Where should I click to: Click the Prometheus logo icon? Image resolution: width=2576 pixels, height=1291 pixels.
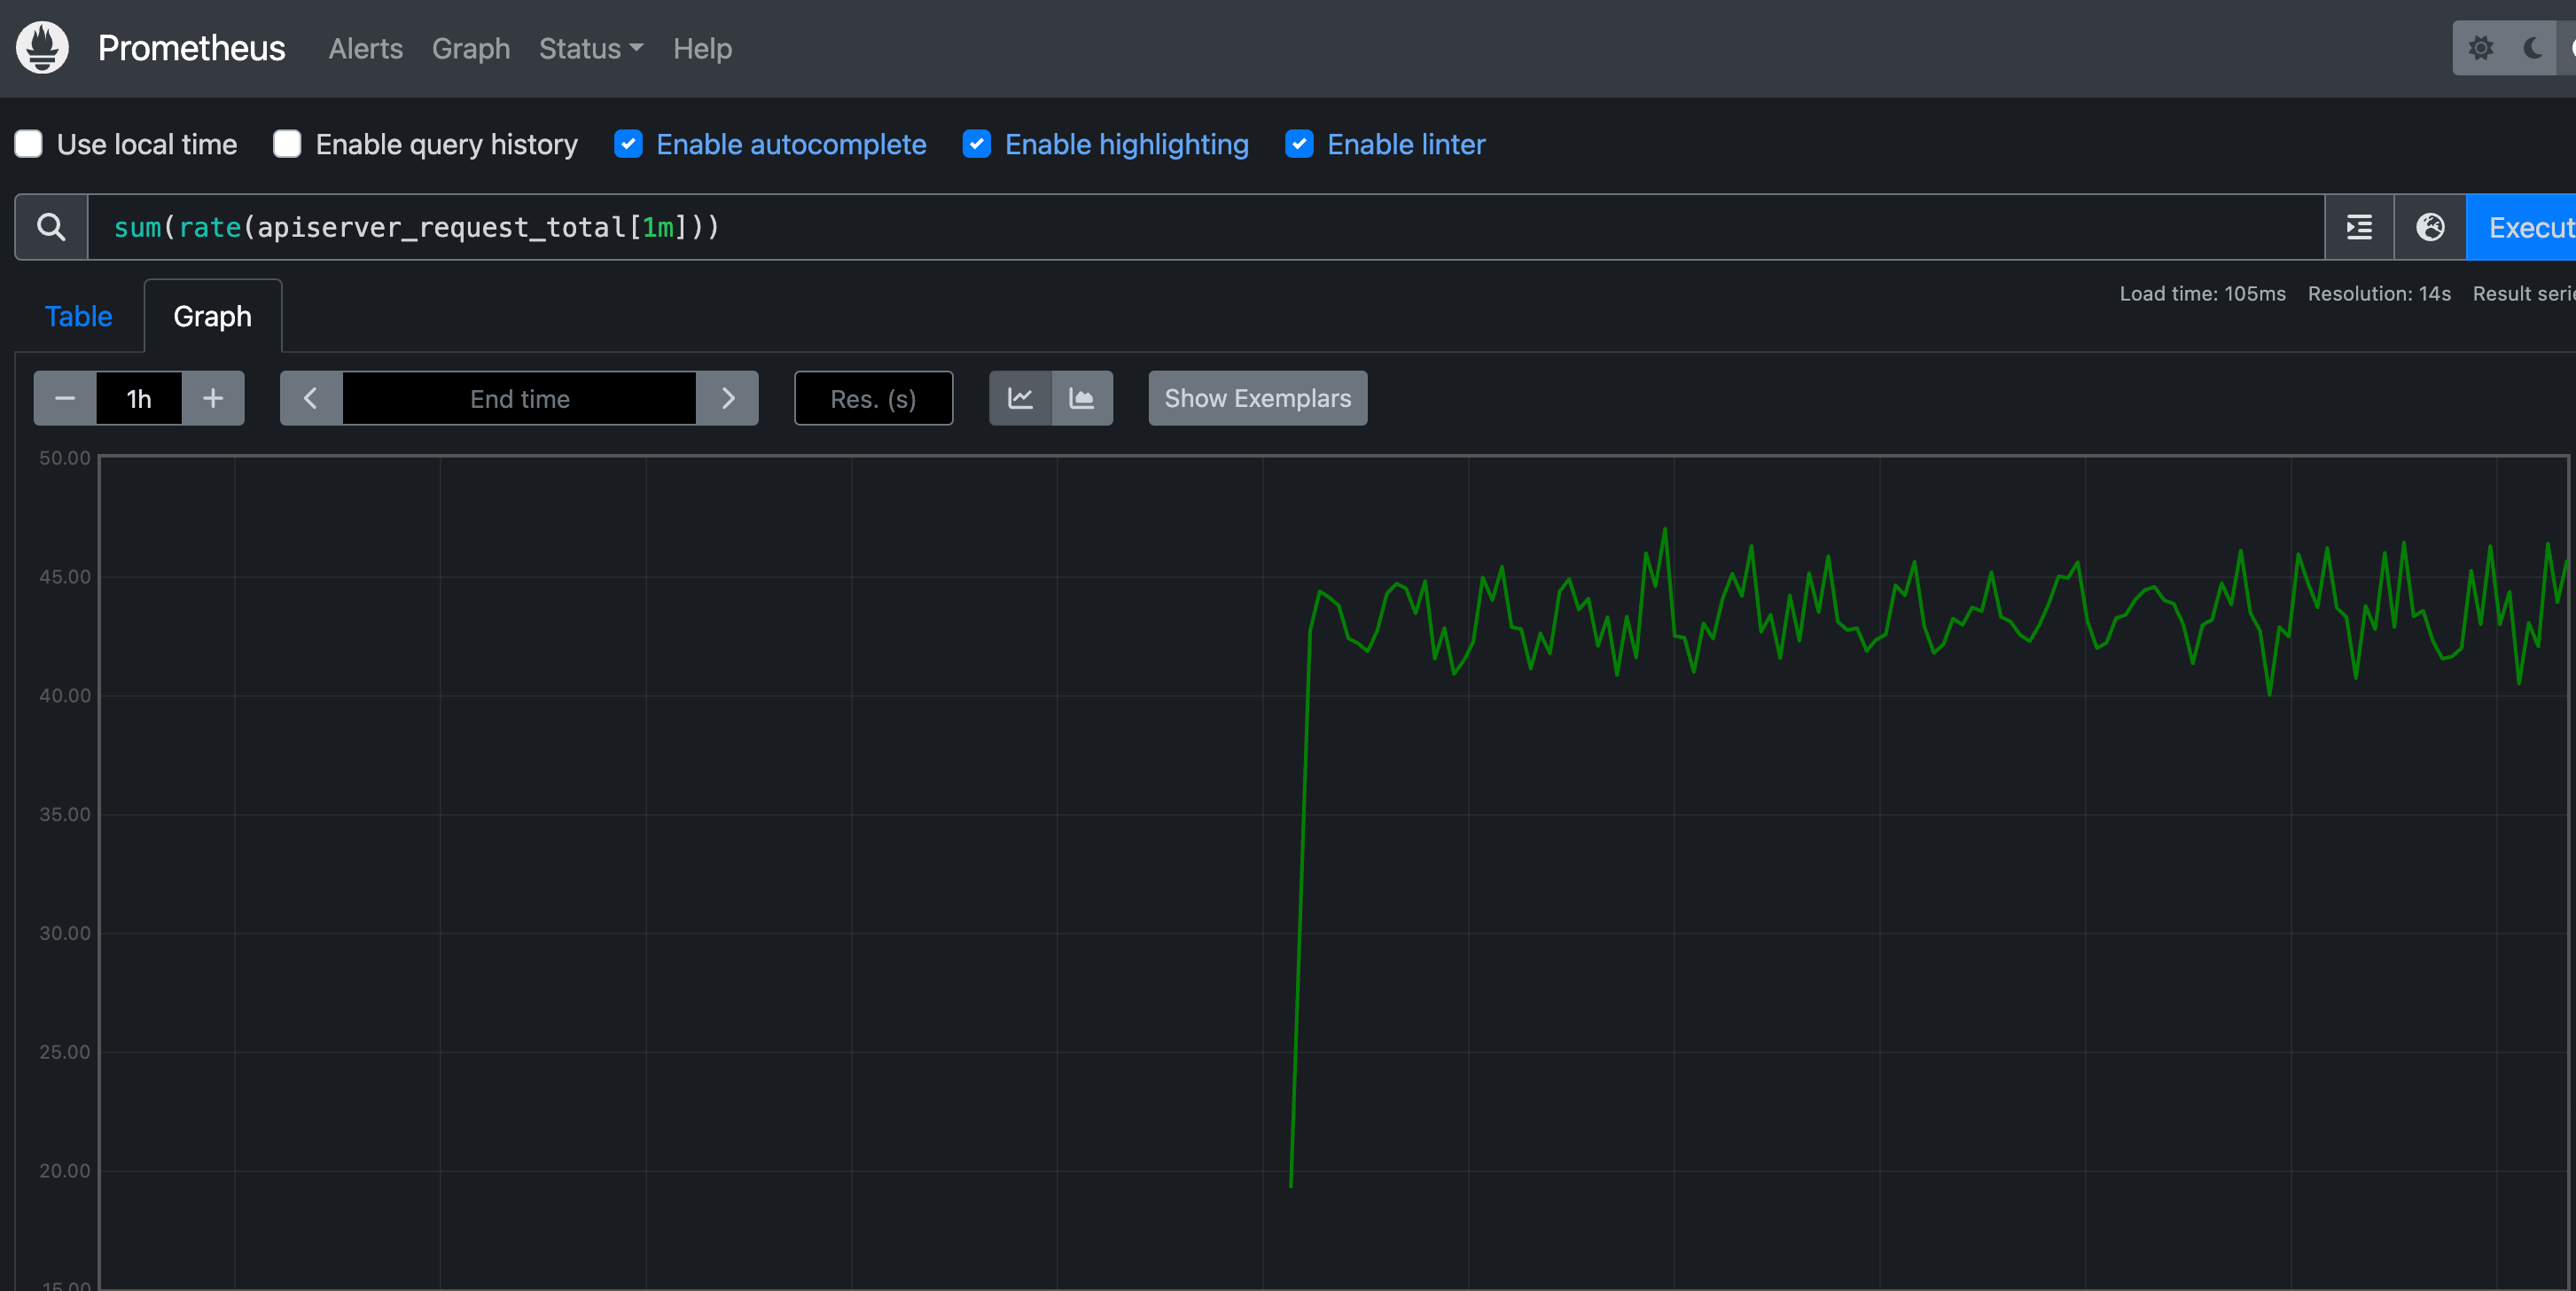[x=43, y=46]
